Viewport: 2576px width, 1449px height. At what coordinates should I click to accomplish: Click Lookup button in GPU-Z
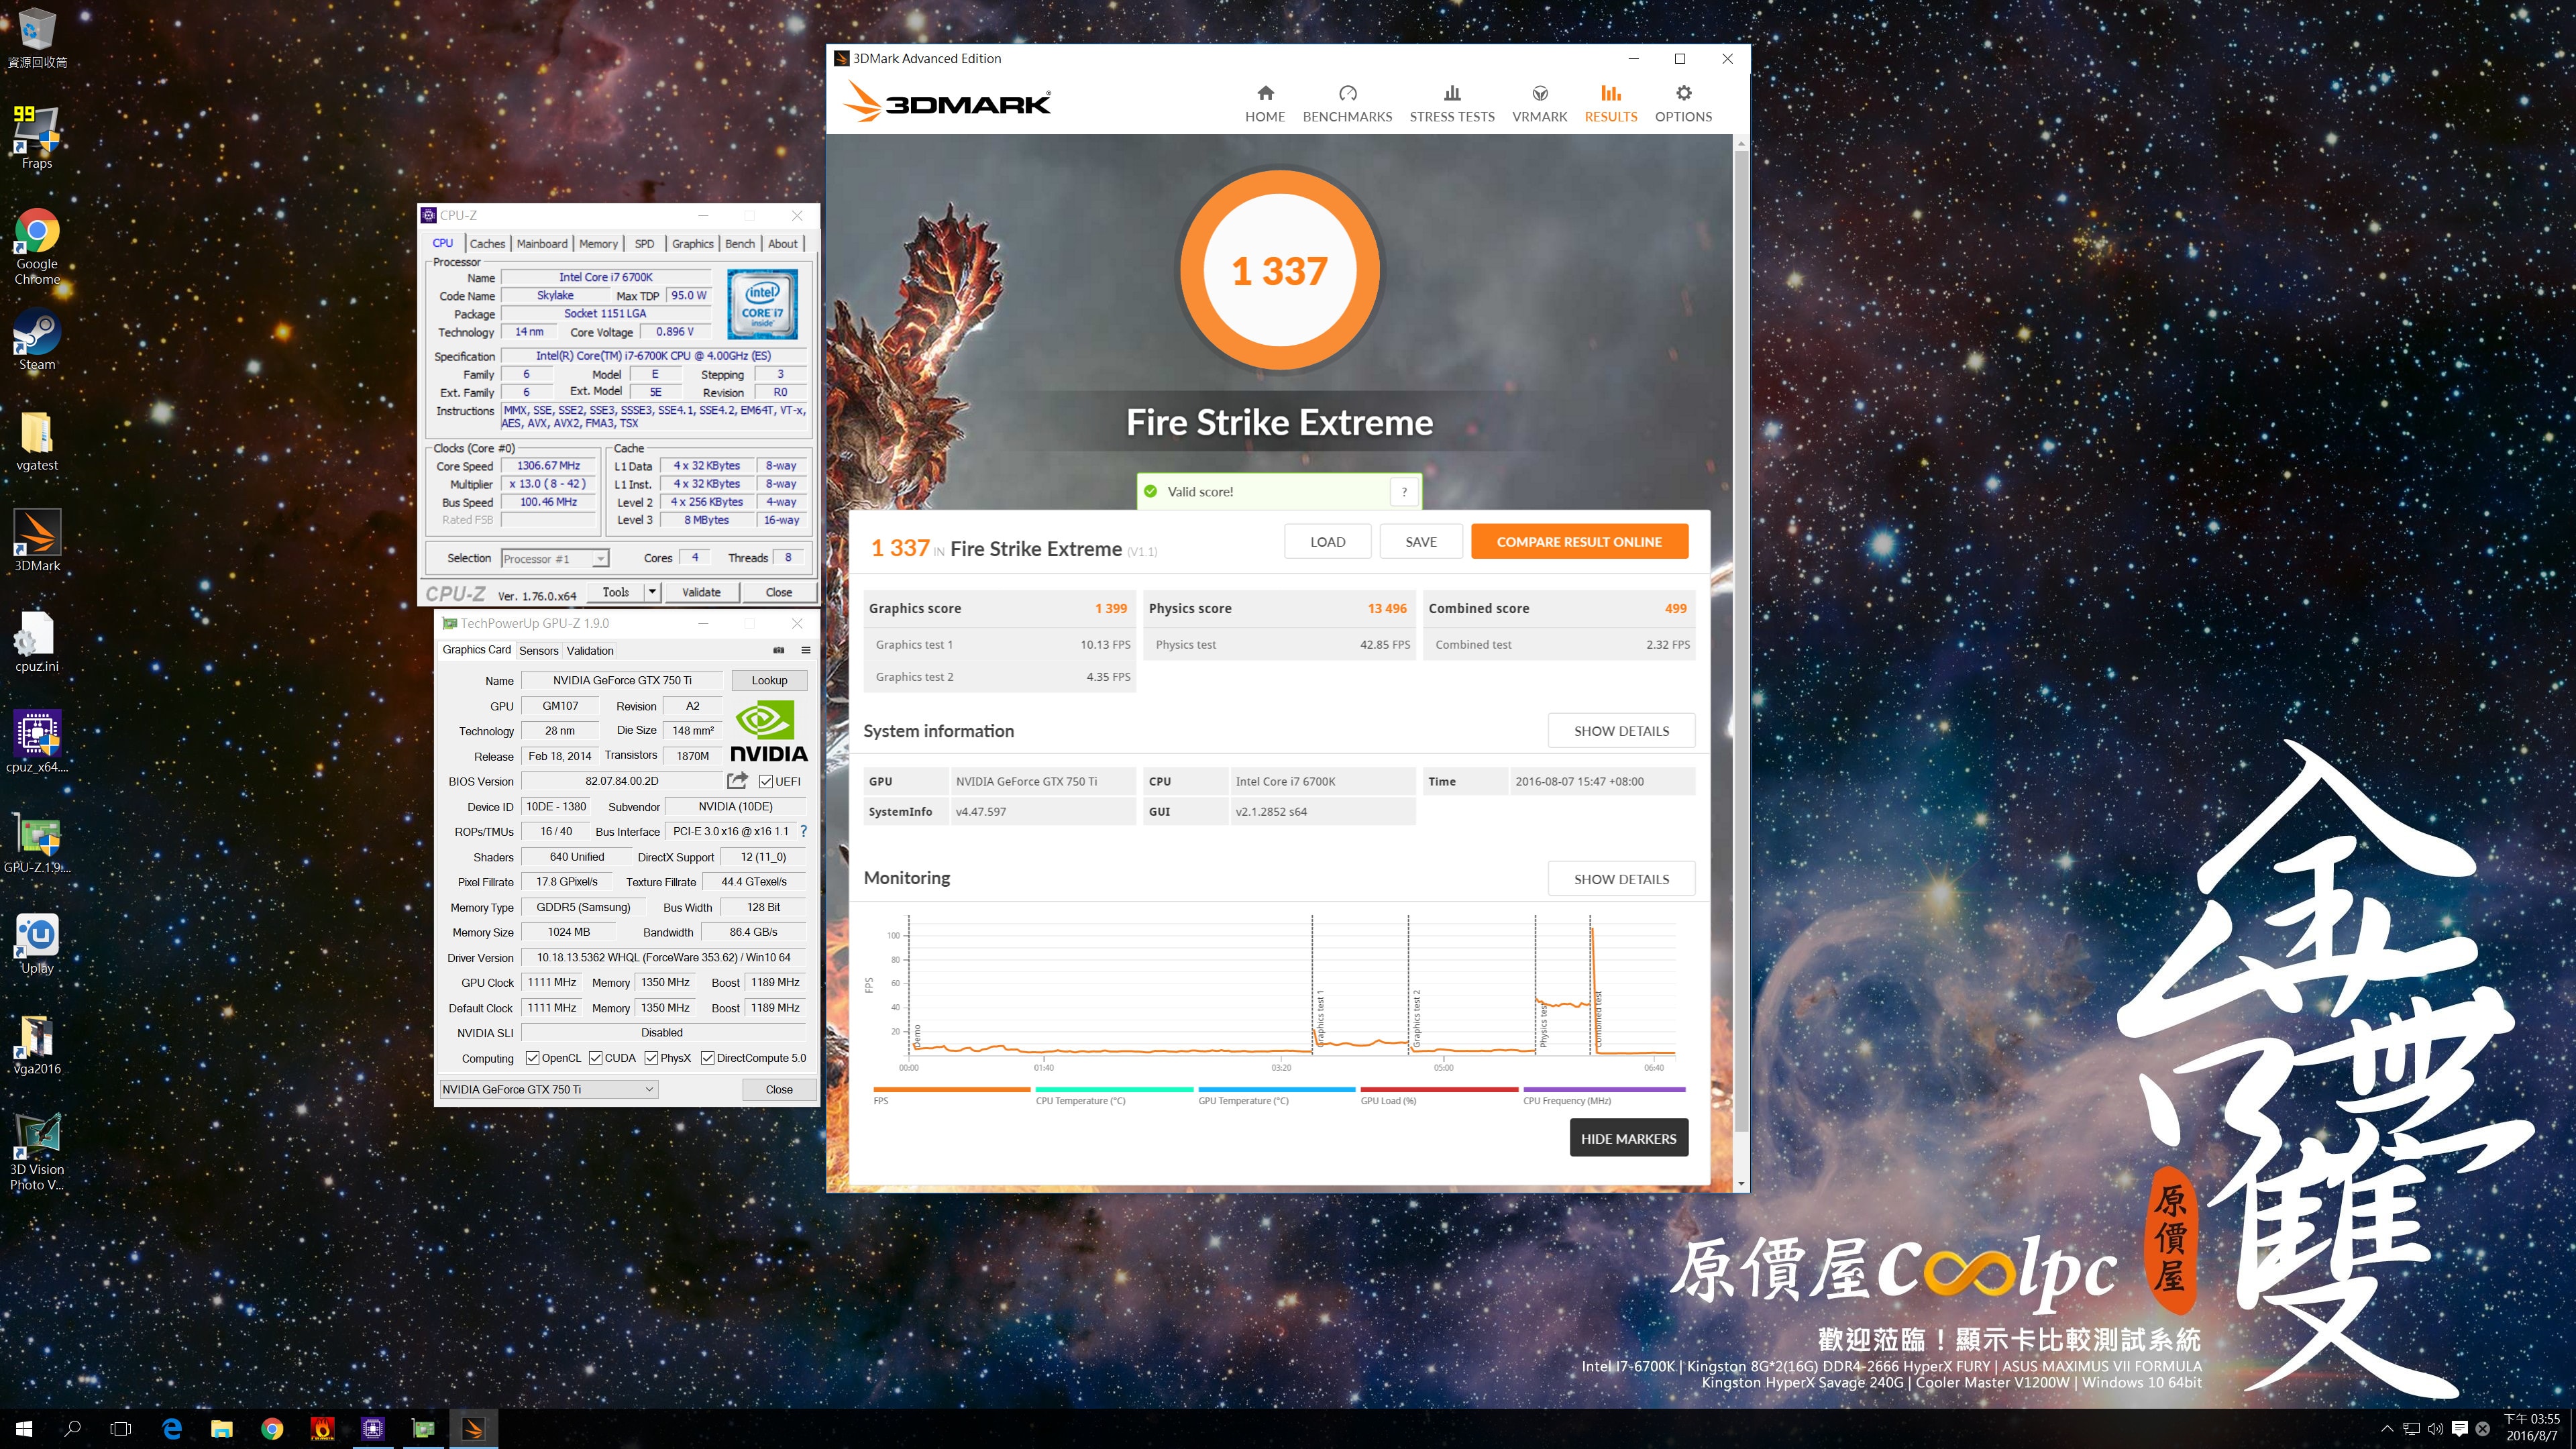point(769,680)
